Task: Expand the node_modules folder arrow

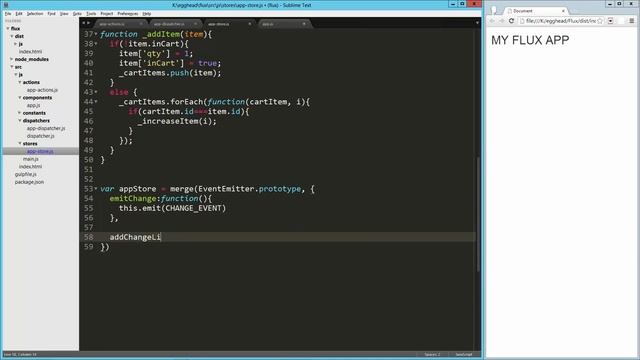Action: click(11, 59)
